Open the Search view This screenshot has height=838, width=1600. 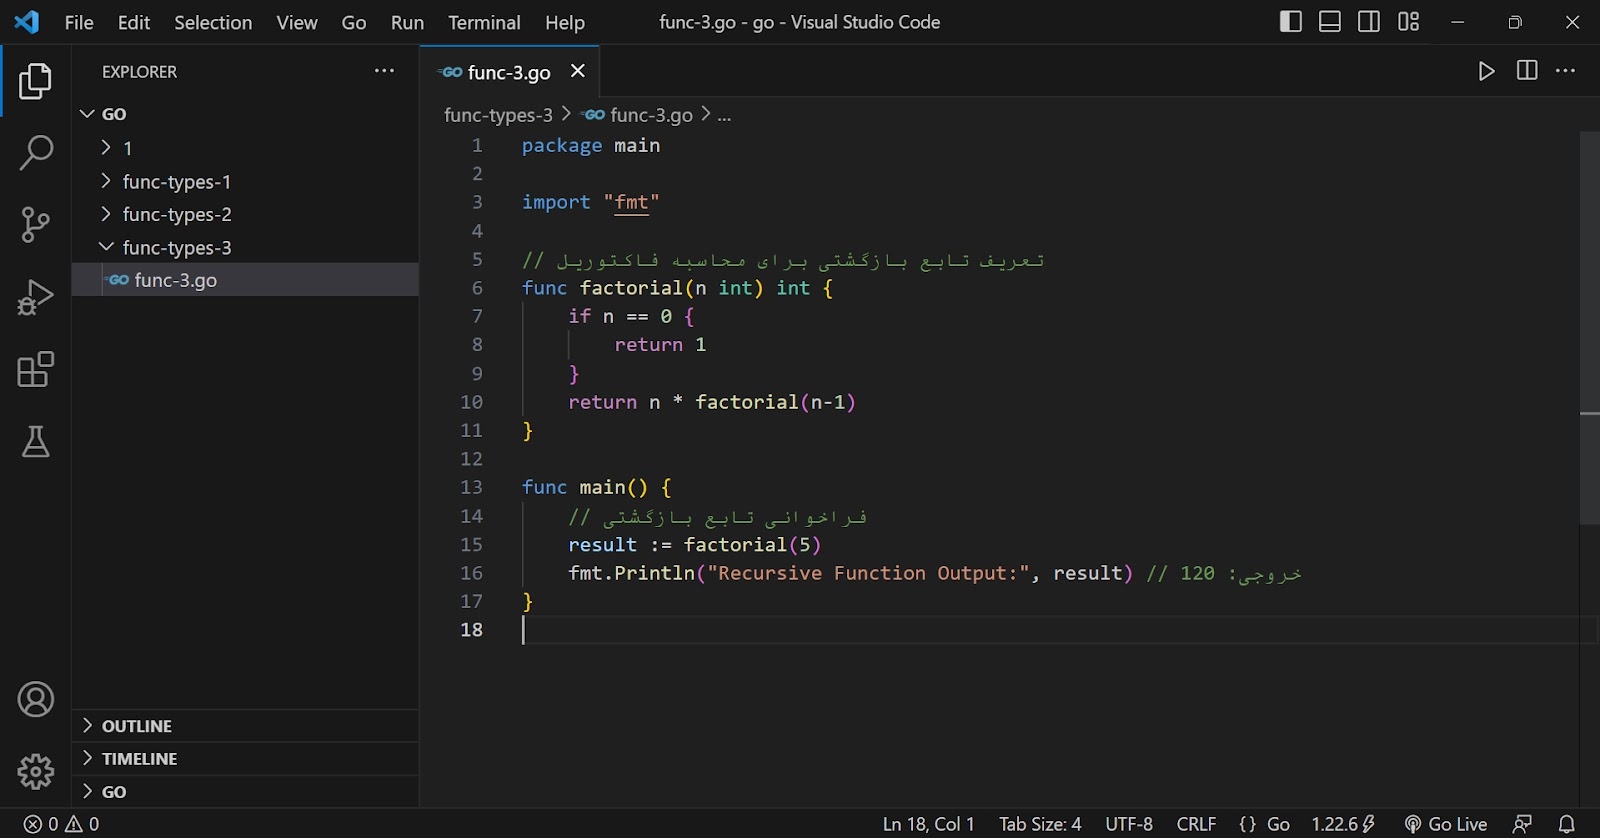tap(35, 153)
